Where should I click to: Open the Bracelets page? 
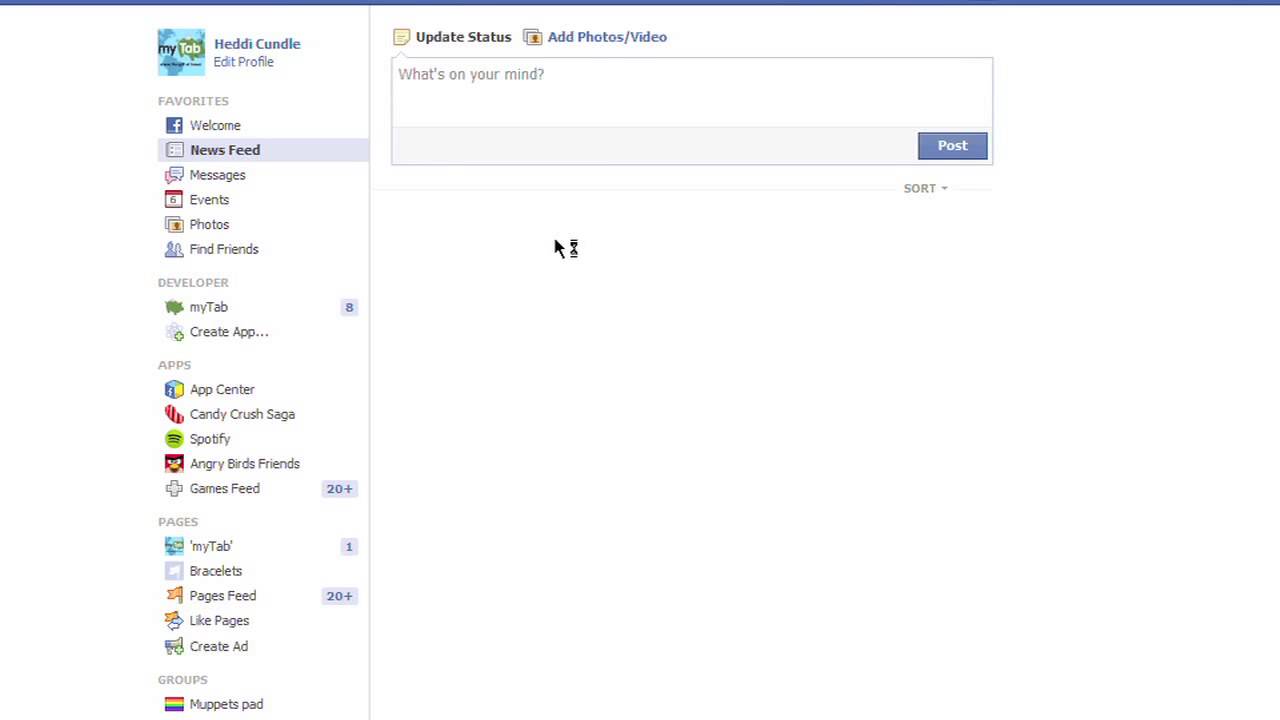[x=216, y=571]
